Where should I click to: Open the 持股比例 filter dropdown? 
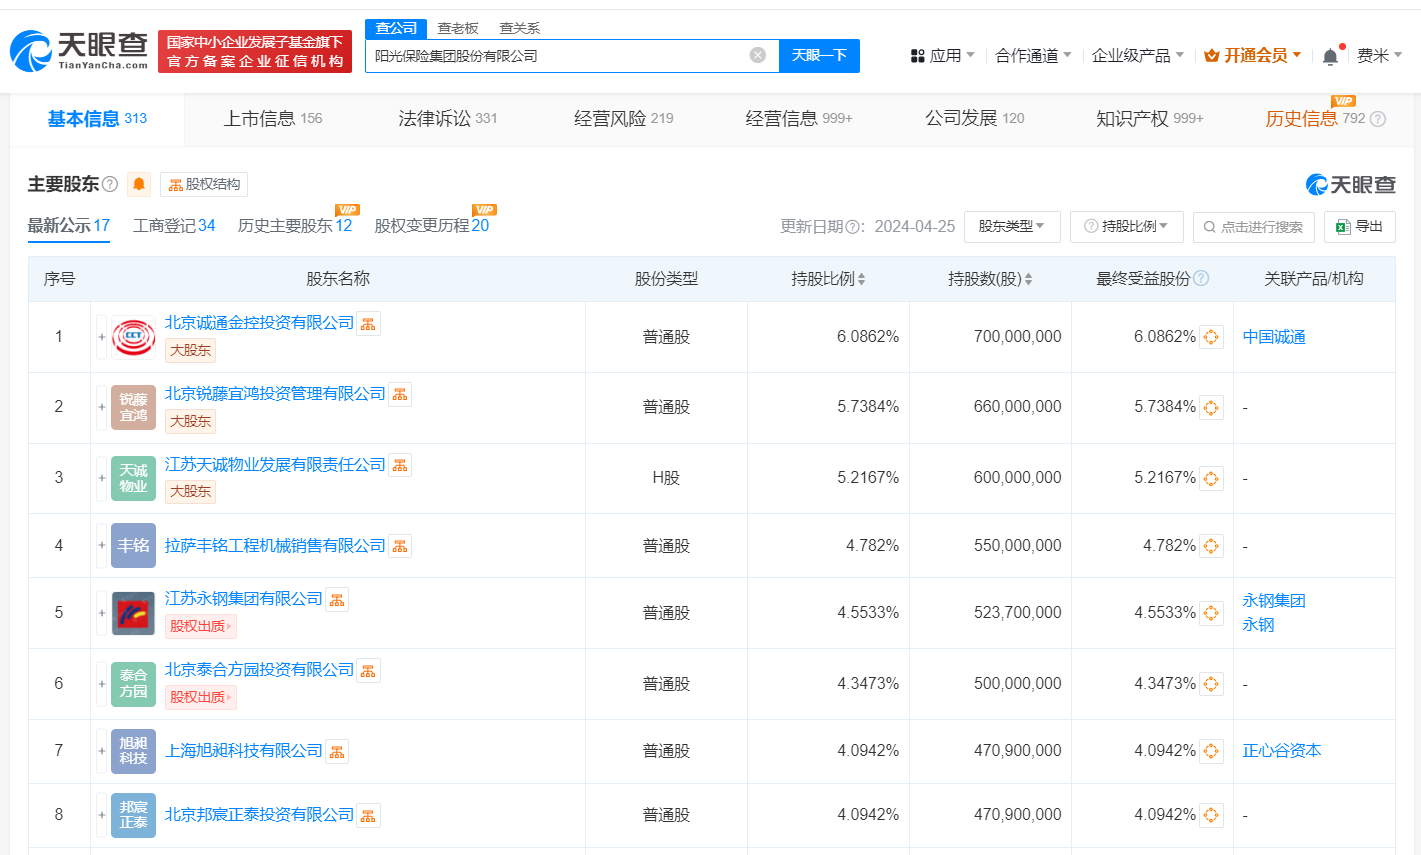[x=1128, y=227]
